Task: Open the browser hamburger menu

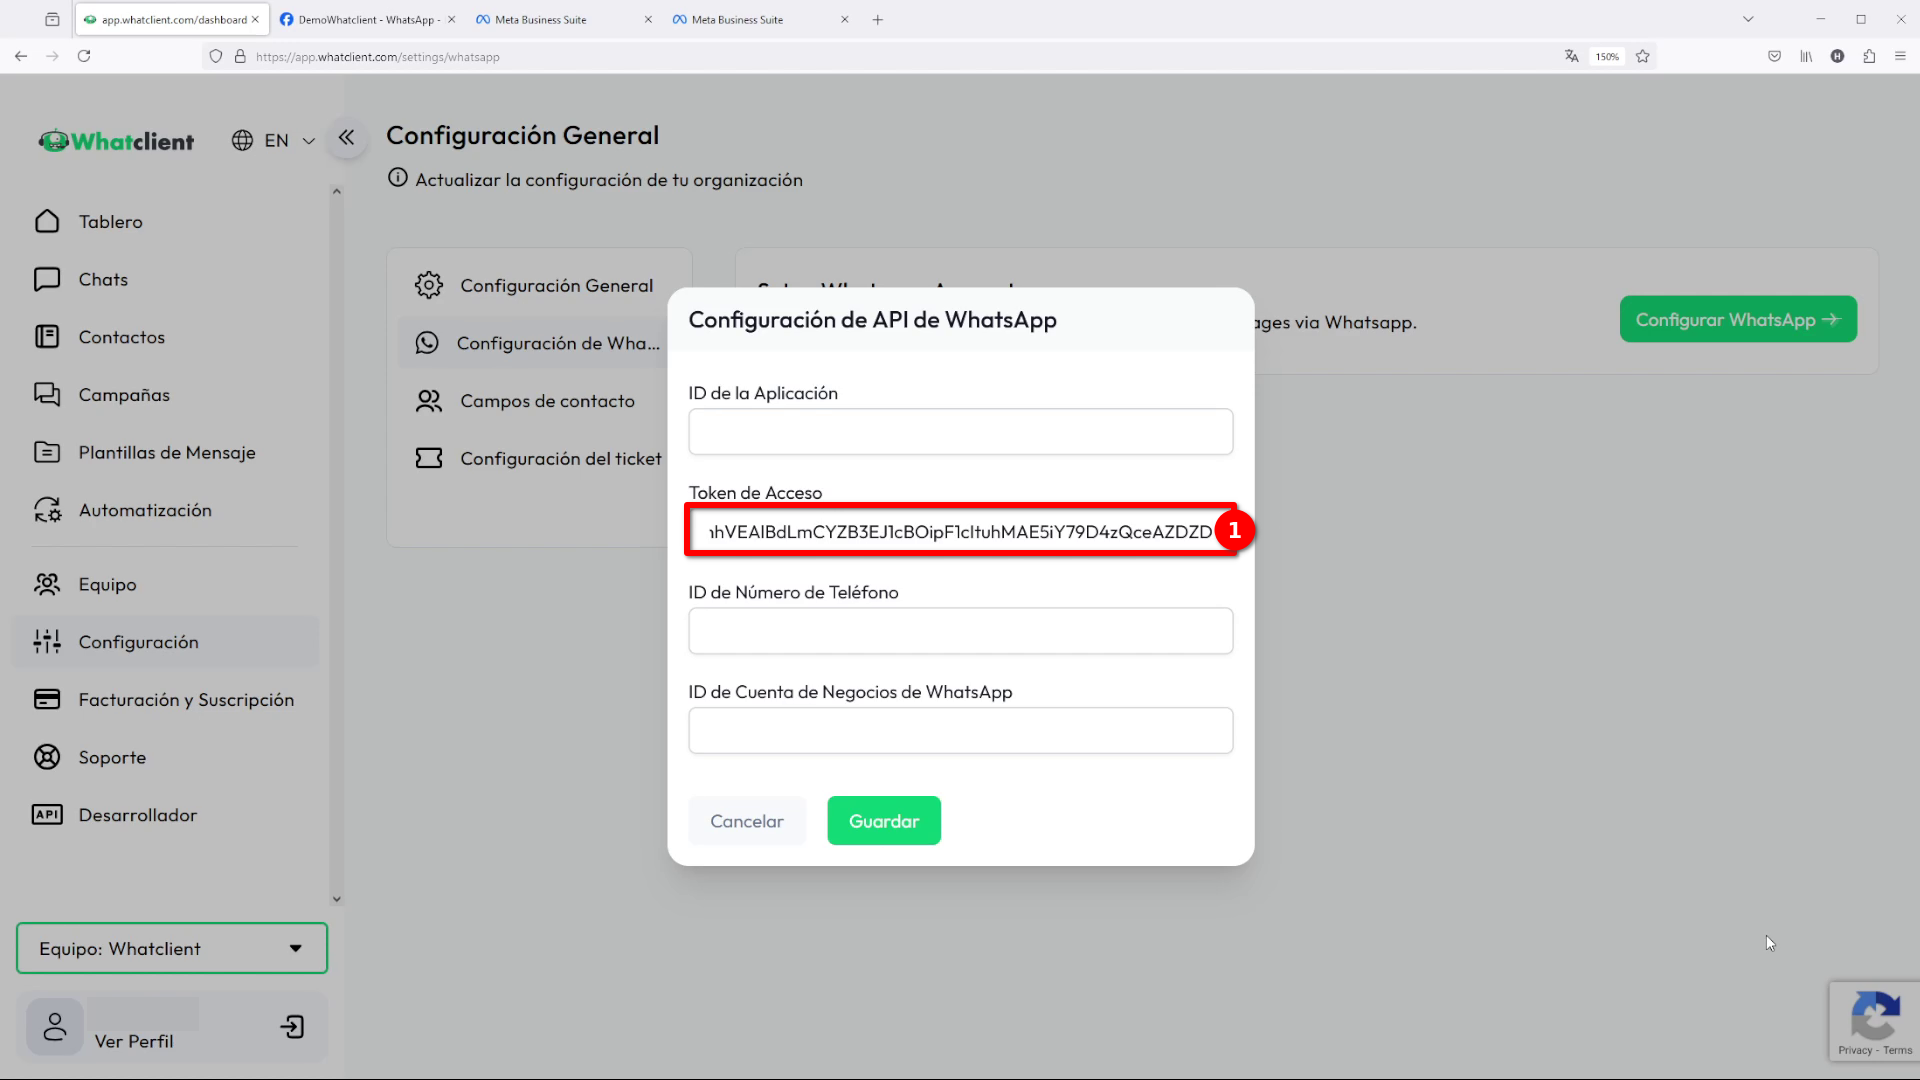Action: click(1900, 57)
